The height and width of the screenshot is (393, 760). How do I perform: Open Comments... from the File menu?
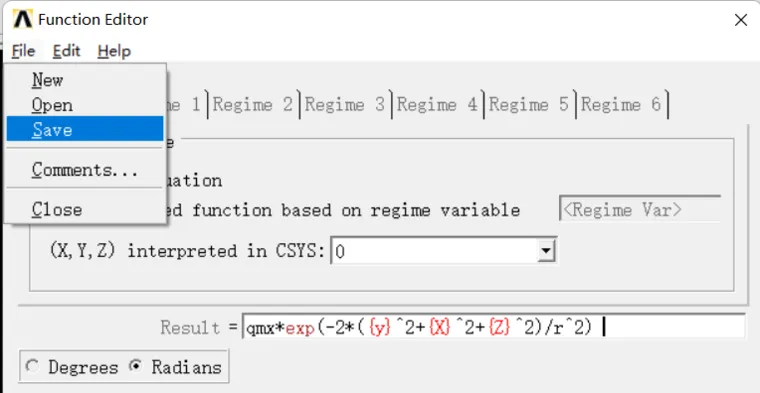[x=85, y=170]
